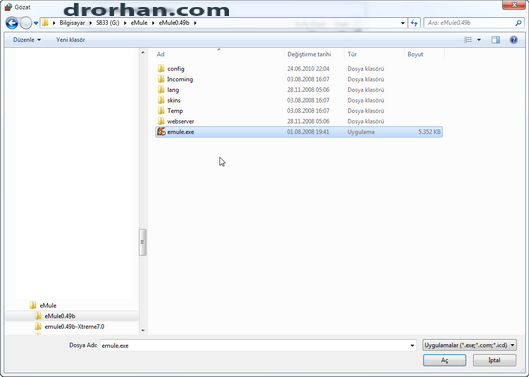Select the Temp folder icon
This screenshot has height=377, width=529.
(161, 110)
